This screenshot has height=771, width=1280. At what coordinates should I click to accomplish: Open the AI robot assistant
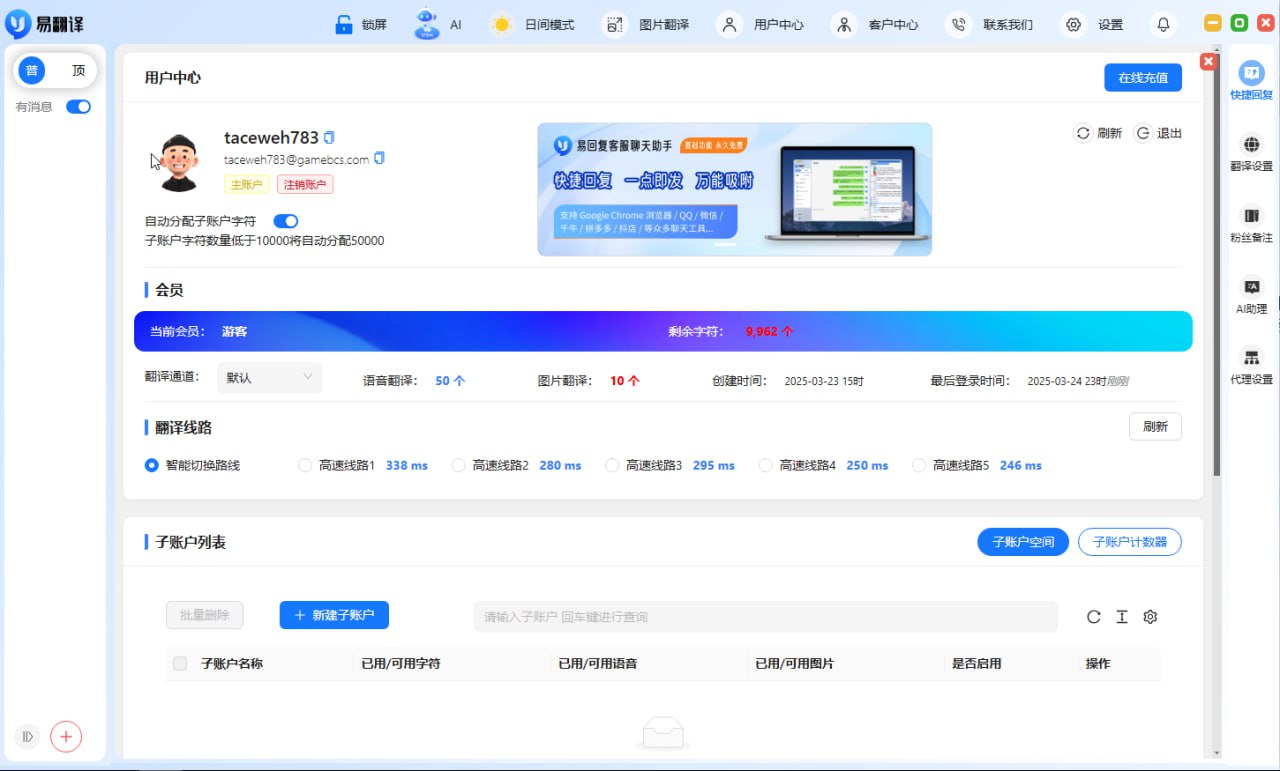427,25
